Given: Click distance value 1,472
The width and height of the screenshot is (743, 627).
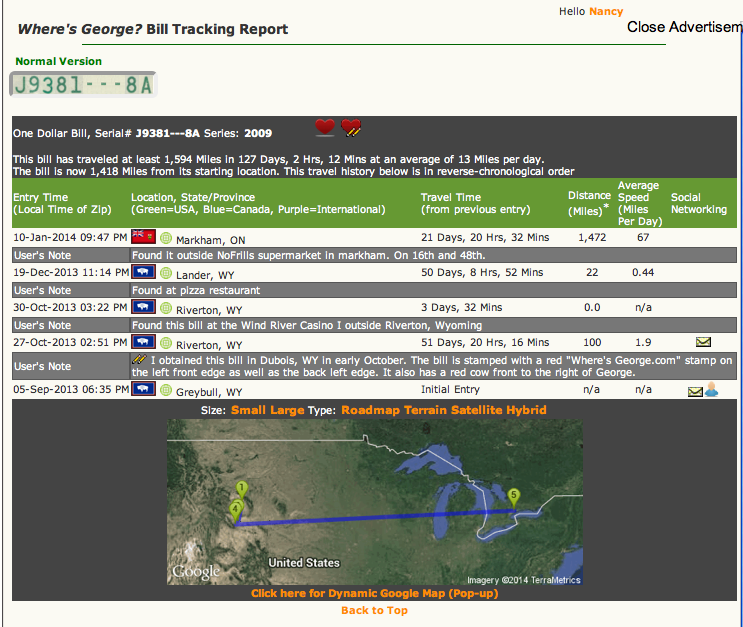Looking at the screenshot, I should tap(592, 237).
